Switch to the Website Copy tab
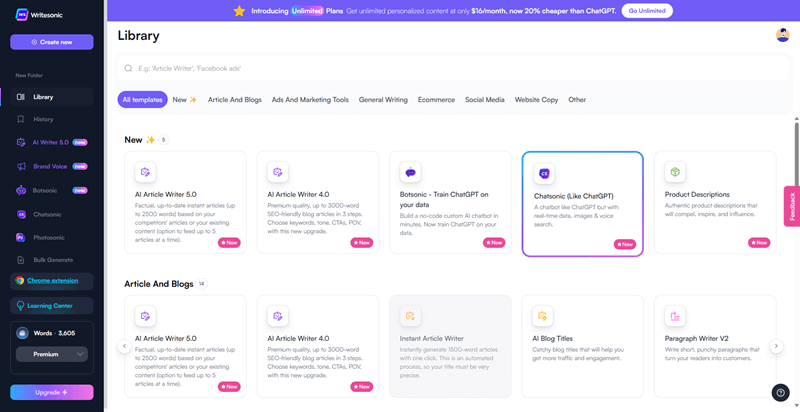800x412 pixels. [x=536, y=100]
